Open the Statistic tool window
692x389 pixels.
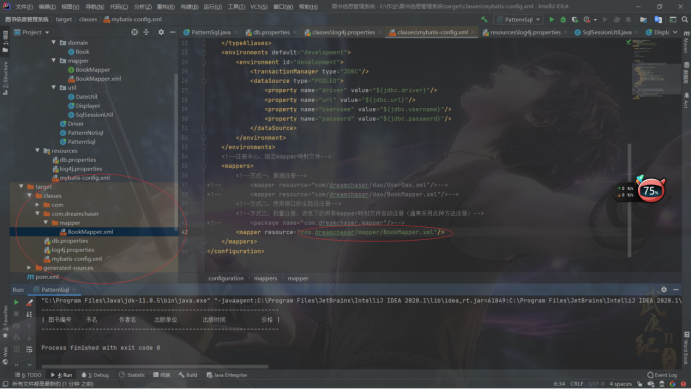click(x=132, y=375)
